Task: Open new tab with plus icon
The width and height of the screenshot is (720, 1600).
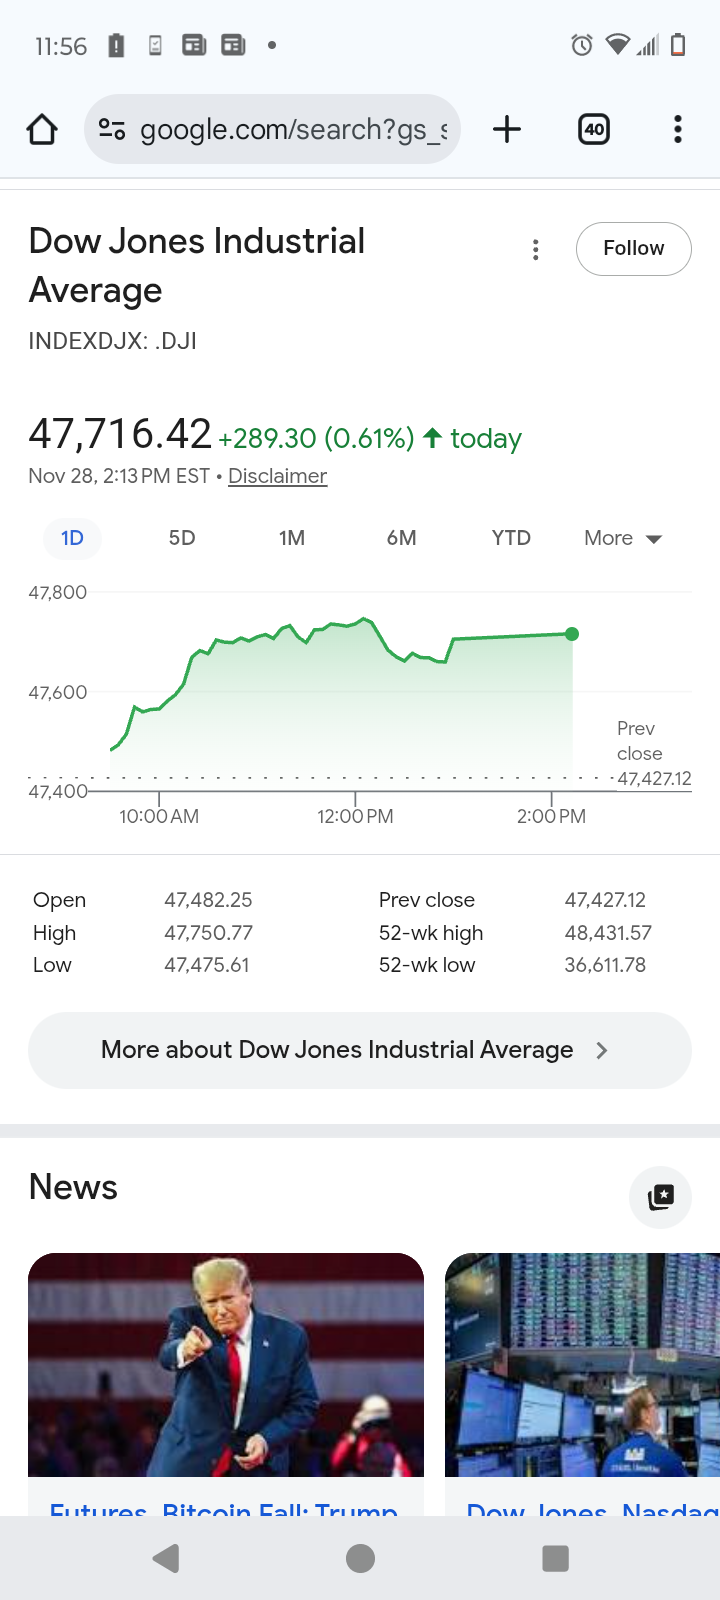Action: click(x=507, y=129)
